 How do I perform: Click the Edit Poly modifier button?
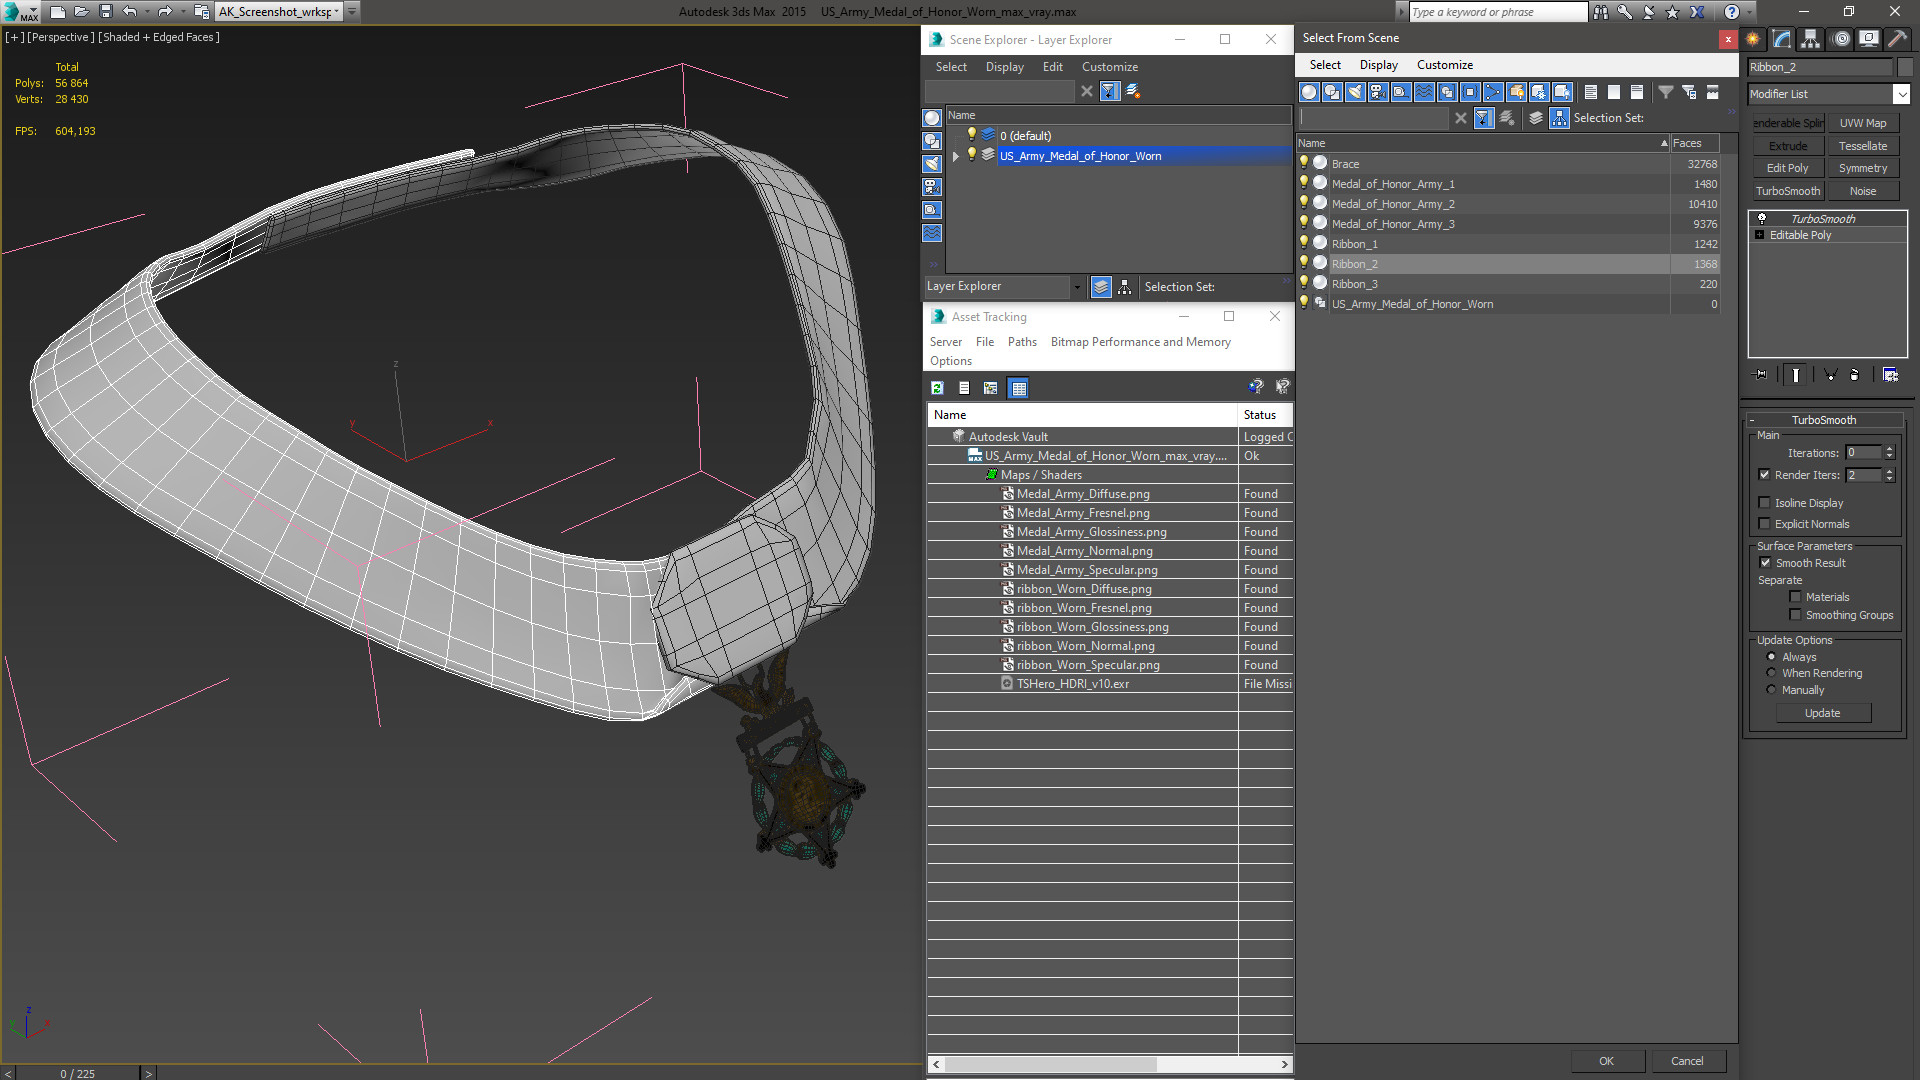(x=1787, y=168)
